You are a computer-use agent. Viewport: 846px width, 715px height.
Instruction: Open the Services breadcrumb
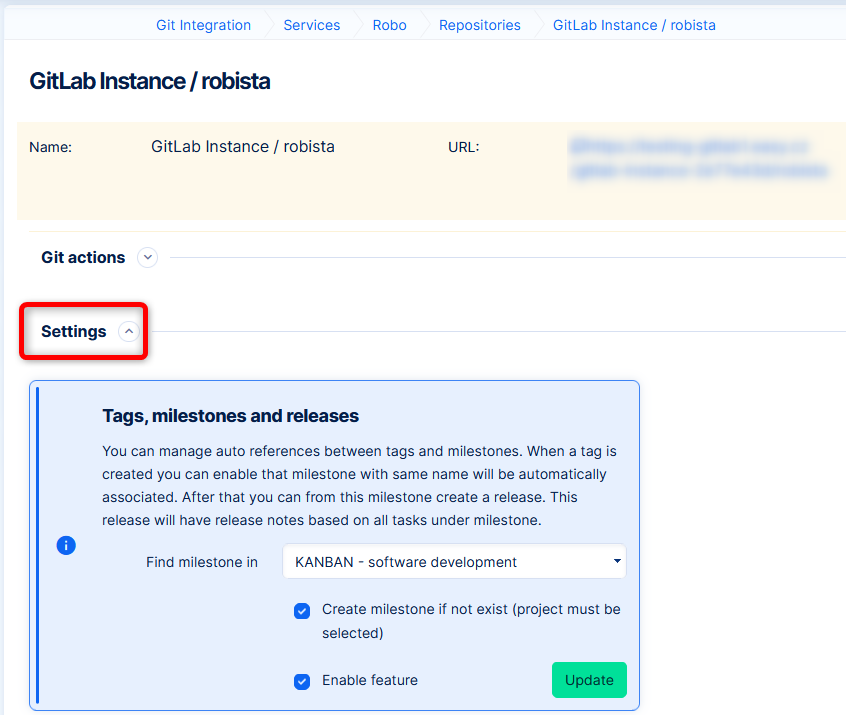click(x=311, y=25)
